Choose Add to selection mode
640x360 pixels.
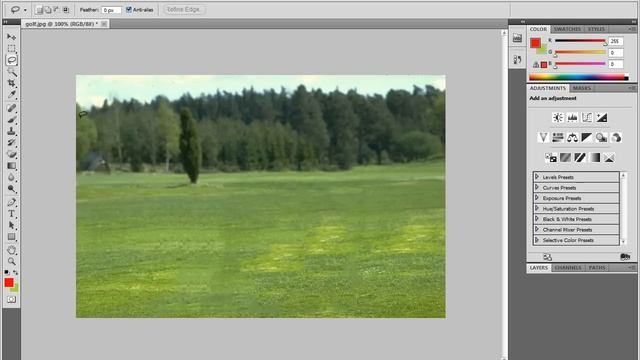point(48,10)
